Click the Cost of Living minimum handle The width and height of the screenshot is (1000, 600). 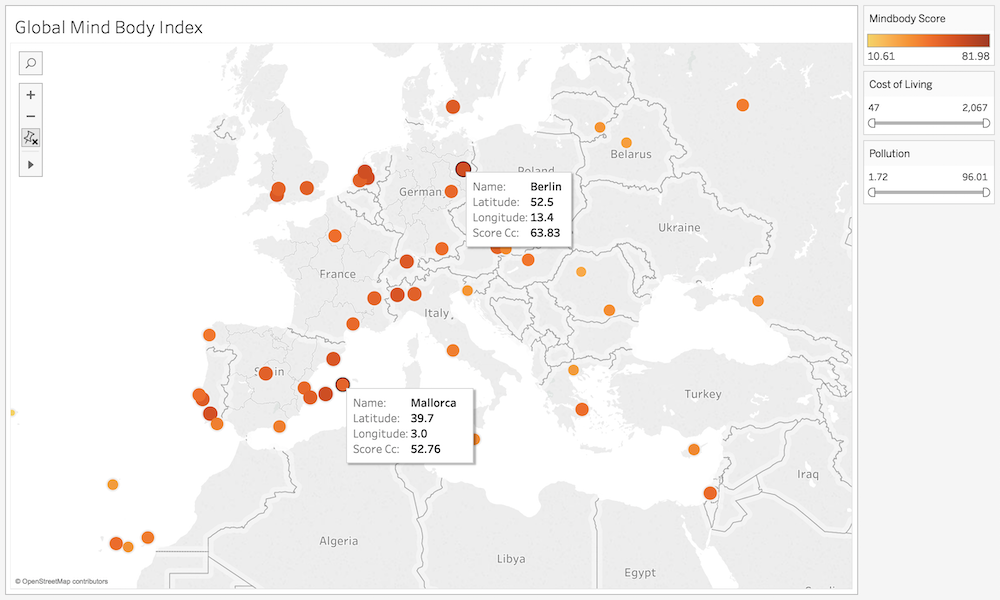tap(873, 122)
